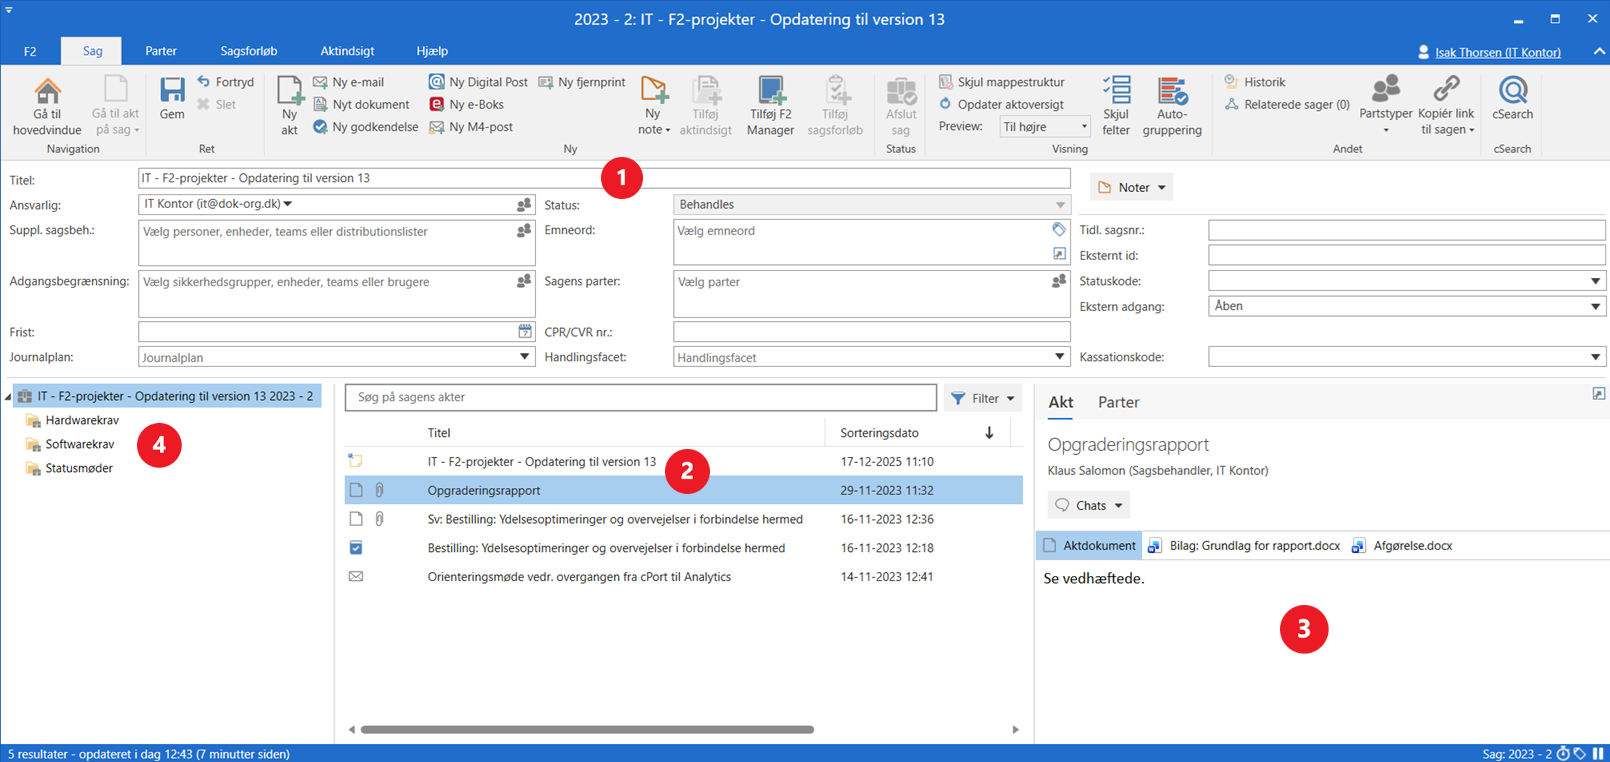This screenshot has width=1610, height=762.
Task: Open the Noter button
Action: tap(1131, 187)
